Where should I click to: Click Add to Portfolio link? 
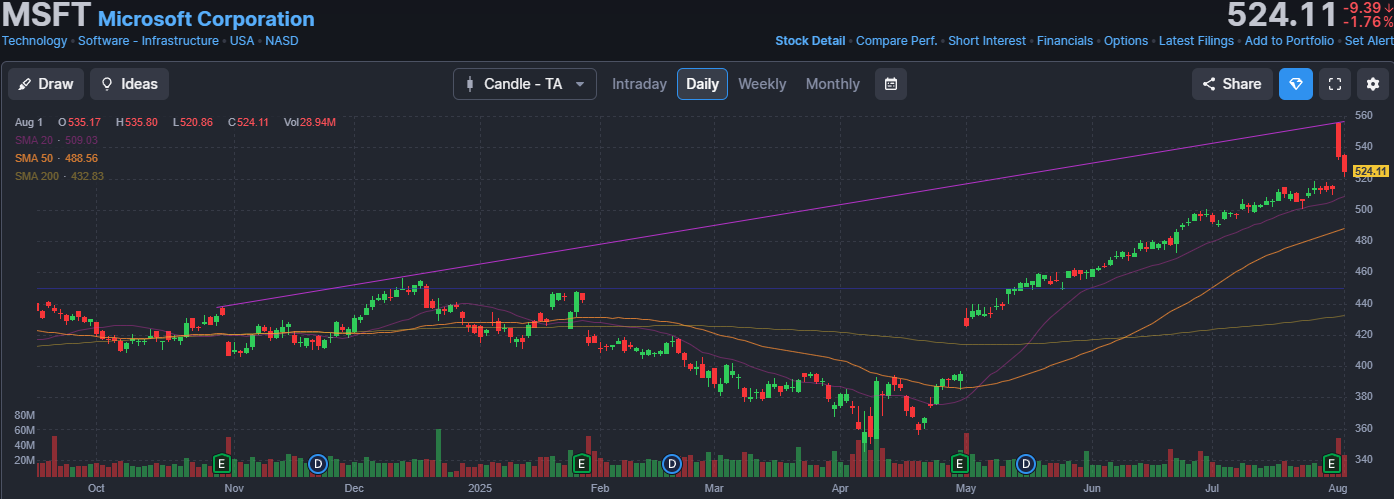coord(1289,41)
